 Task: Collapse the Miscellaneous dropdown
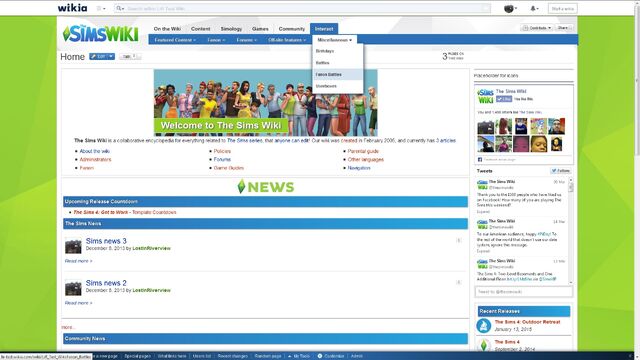tap(334, 40)
